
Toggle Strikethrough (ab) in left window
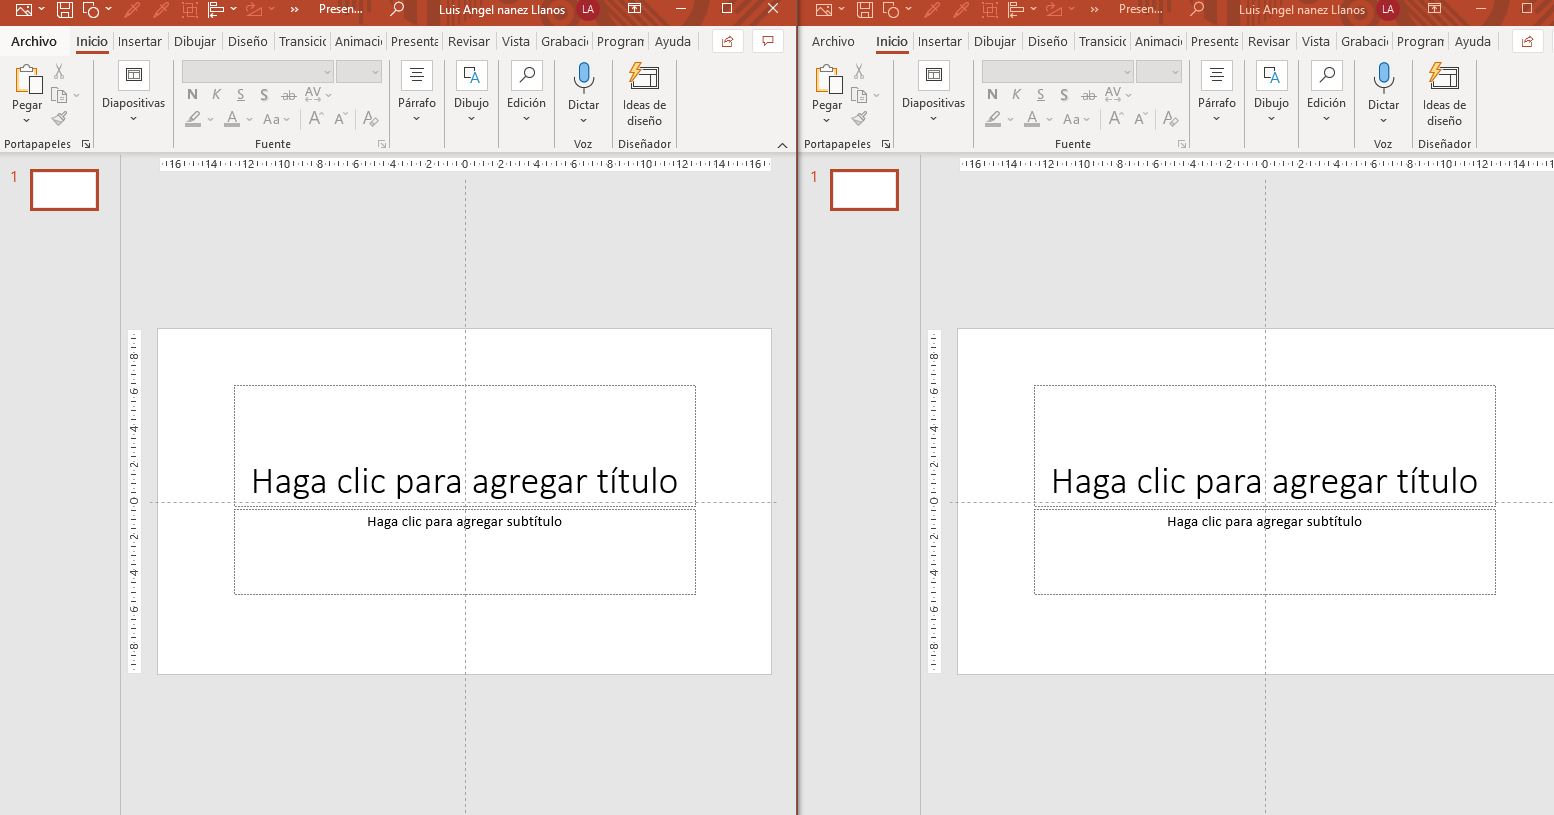click(289, 95)
